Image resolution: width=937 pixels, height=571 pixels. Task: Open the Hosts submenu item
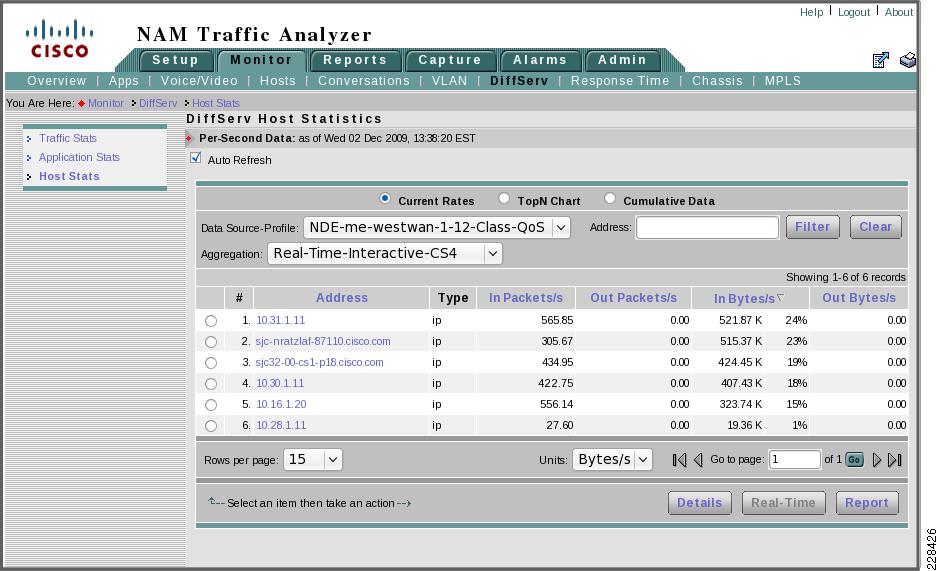[278, 81]
